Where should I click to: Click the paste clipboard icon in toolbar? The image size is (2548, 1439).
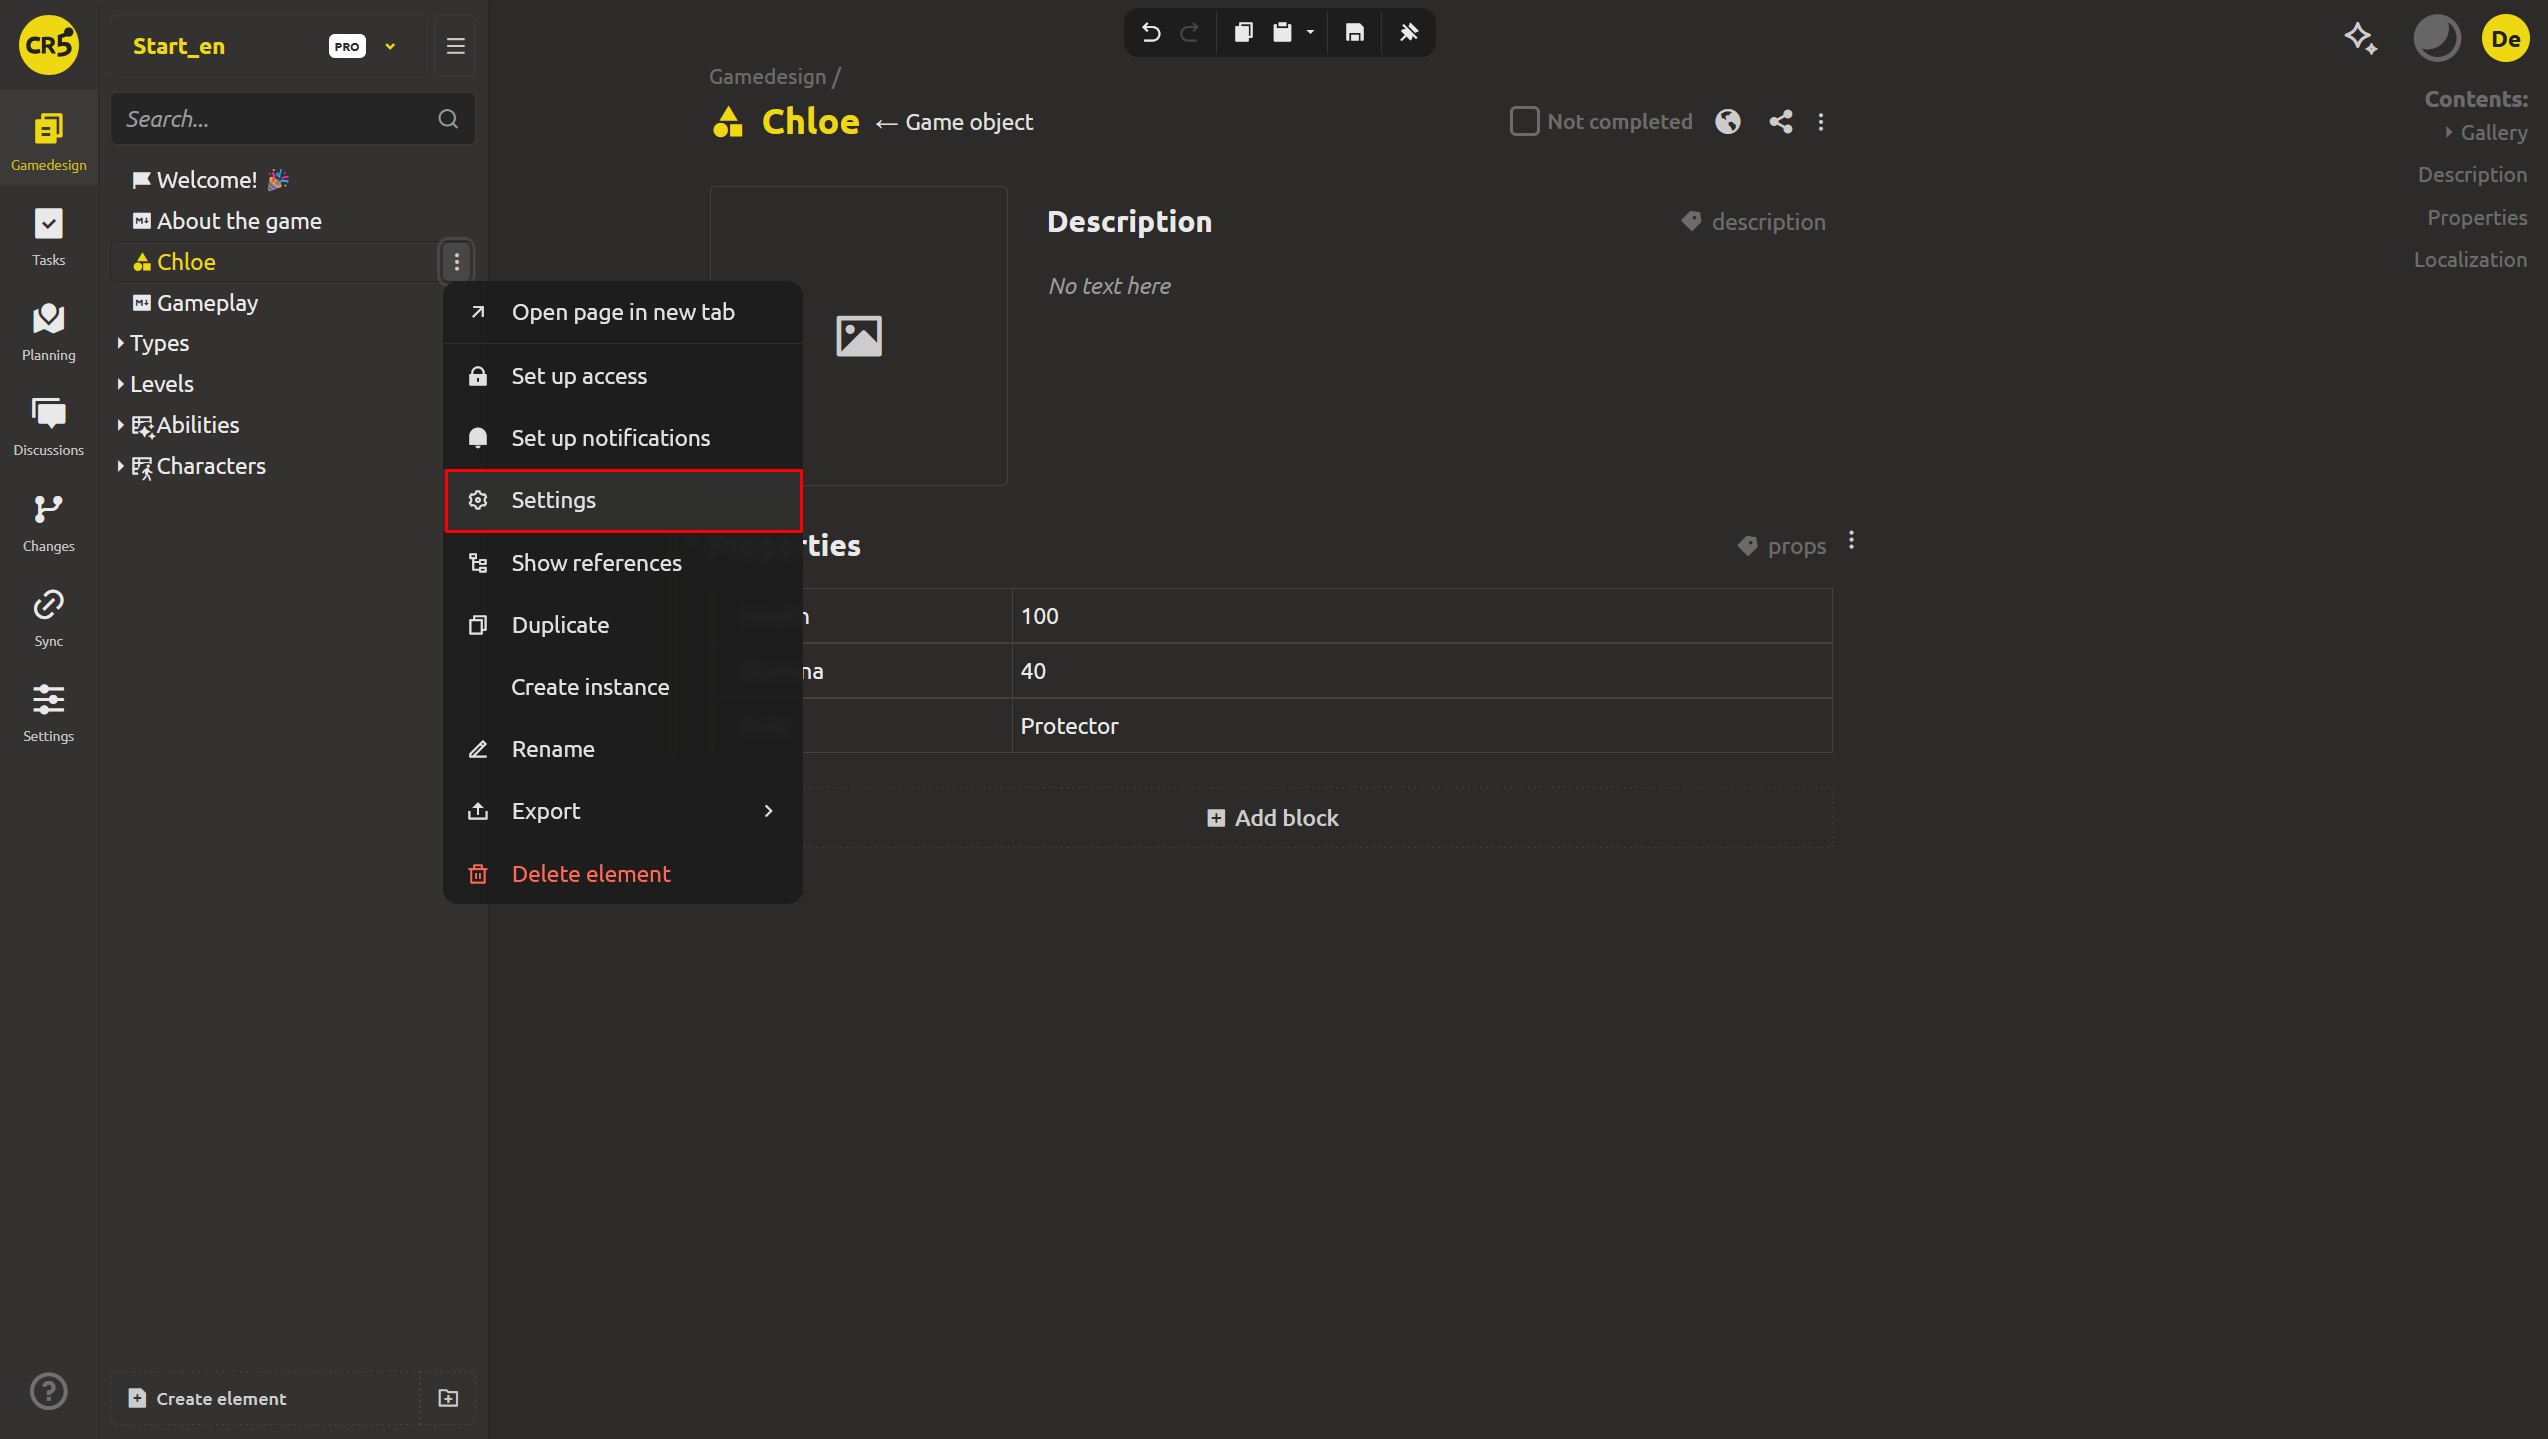1282,33
